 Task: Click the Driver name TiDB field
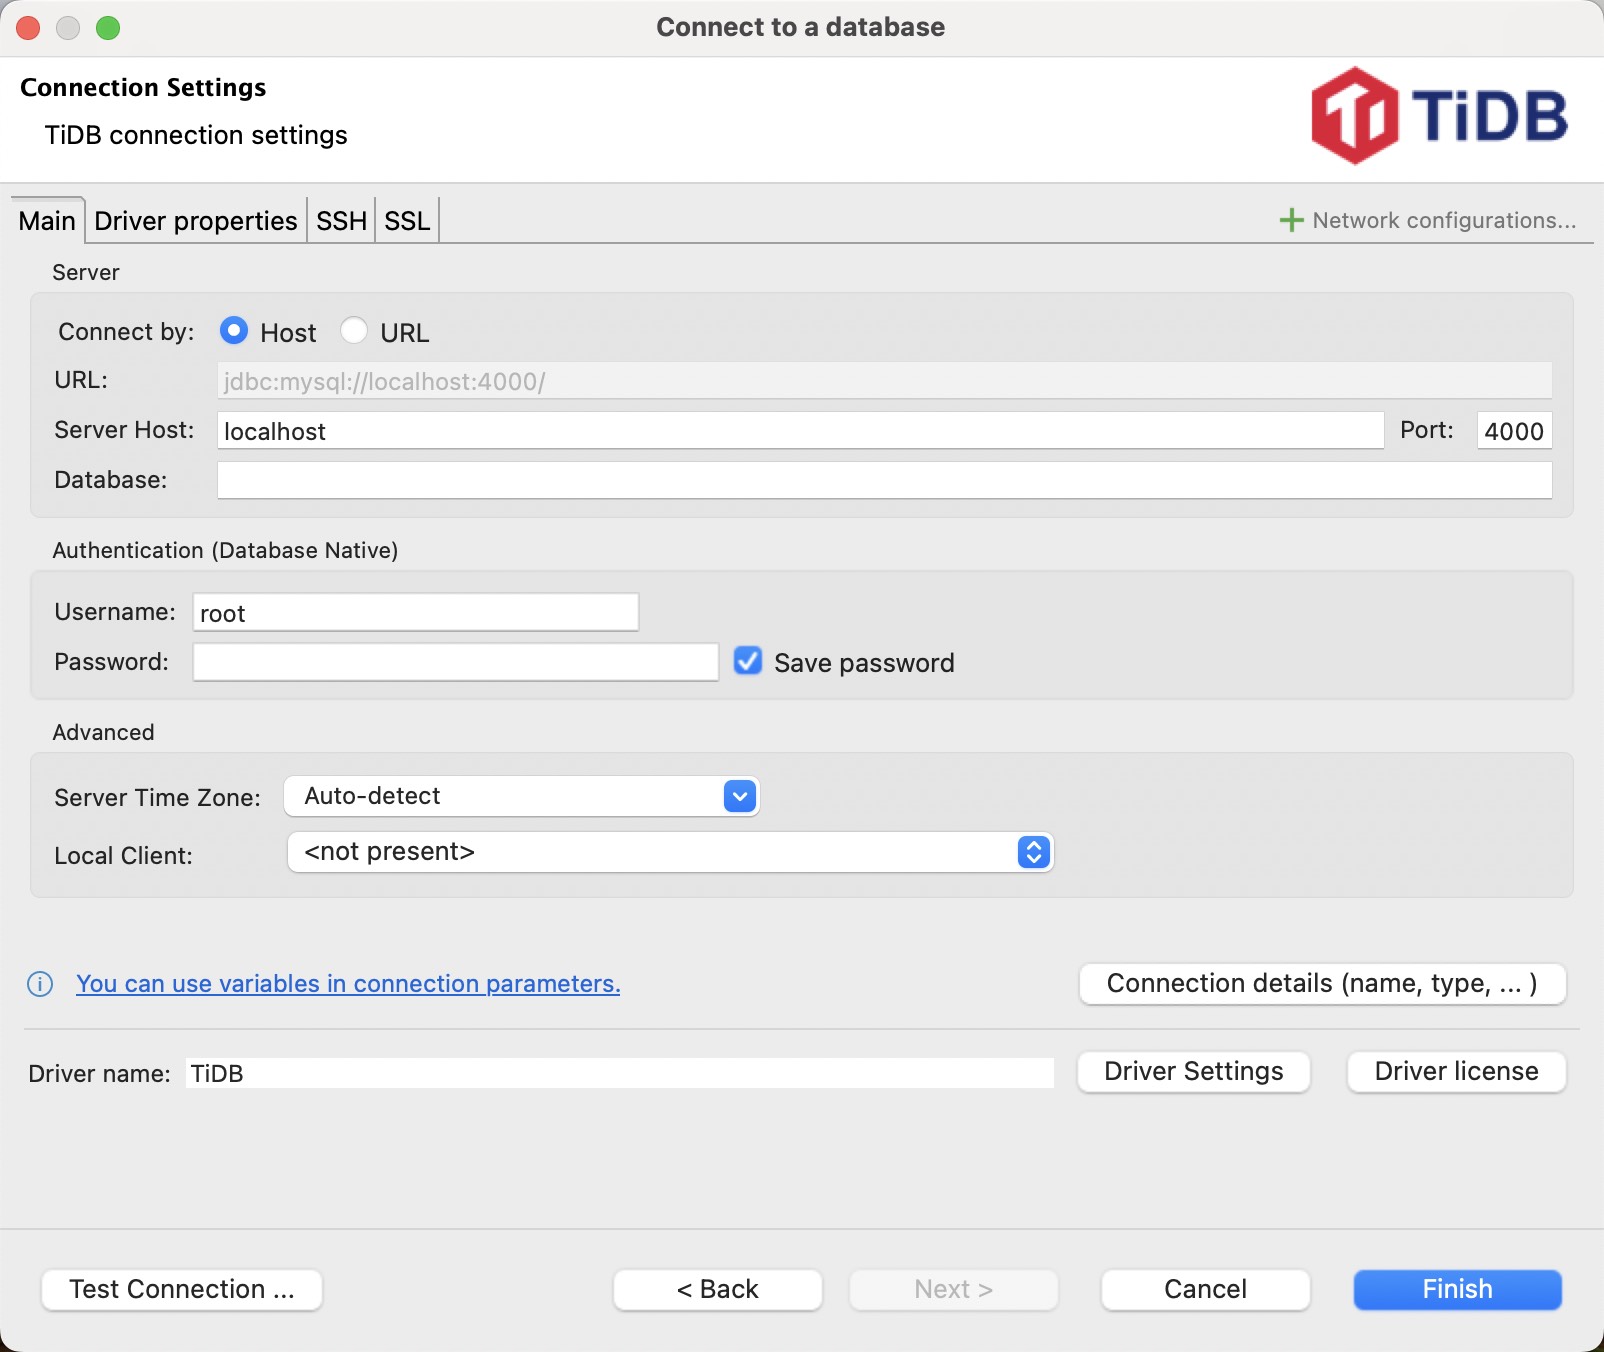(620, 1073)
